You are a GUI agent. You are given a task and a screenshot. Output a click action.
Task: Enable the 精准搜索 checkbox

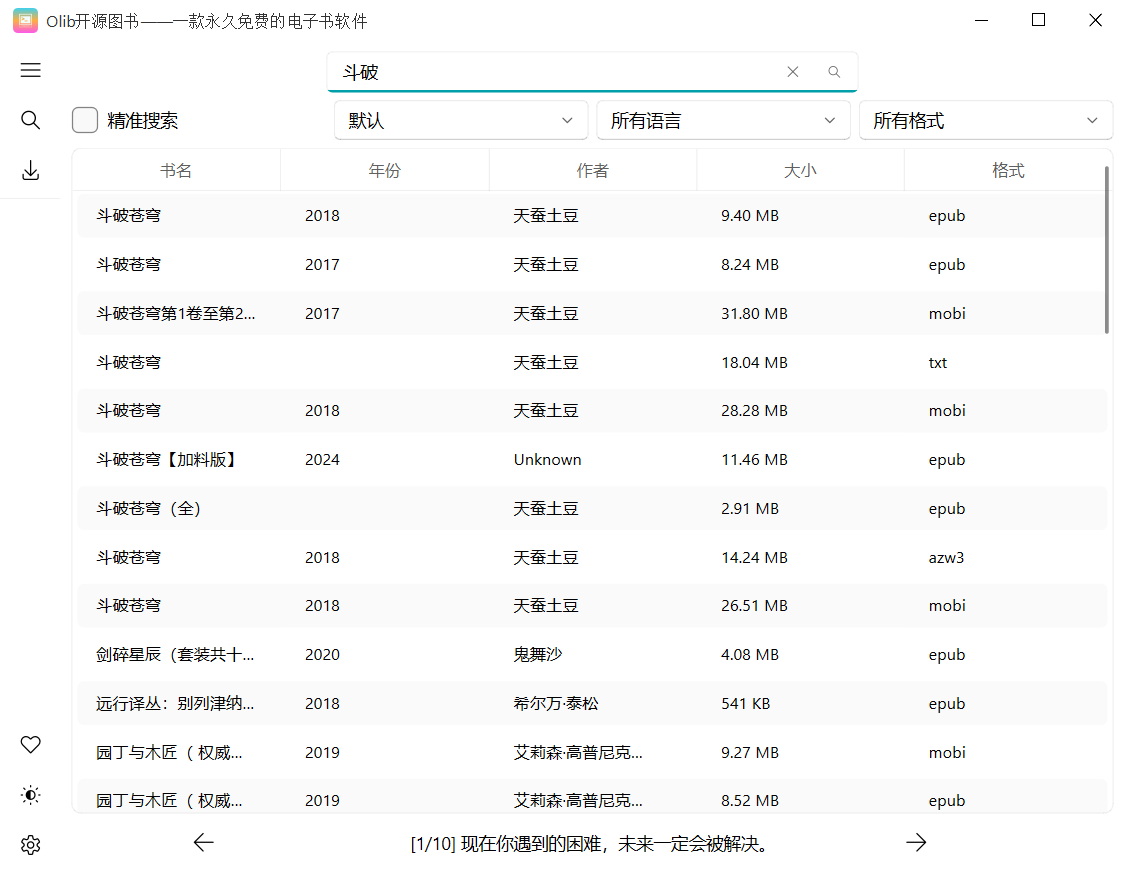pos(84,119)
